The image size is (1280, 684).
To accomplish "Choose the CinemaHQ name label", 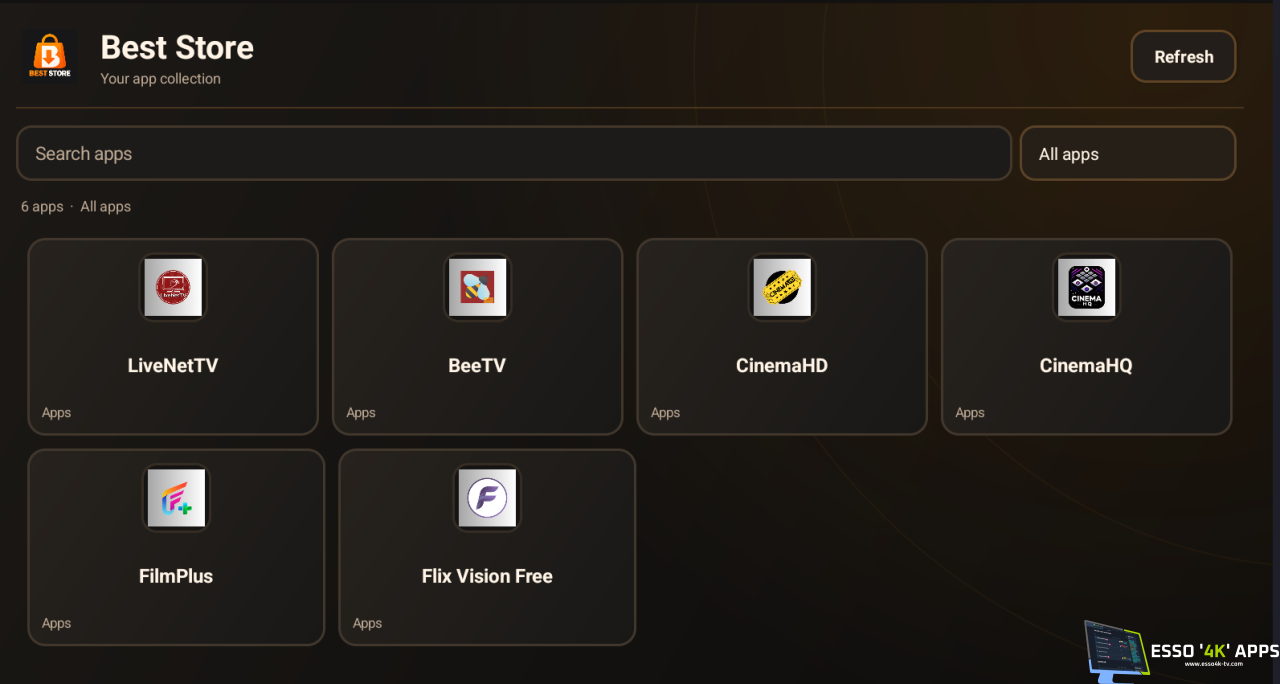I will [1086, 366].
